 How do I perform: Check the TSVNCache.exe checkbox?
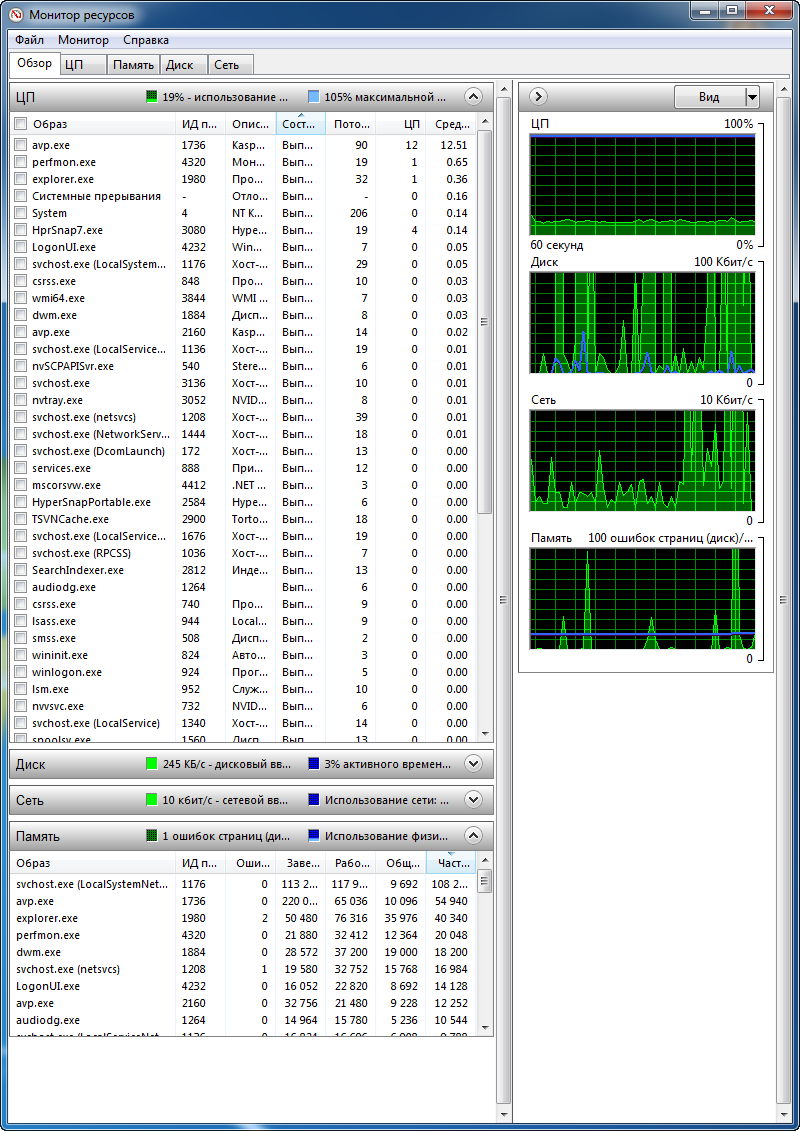click(x=21, y=519)
